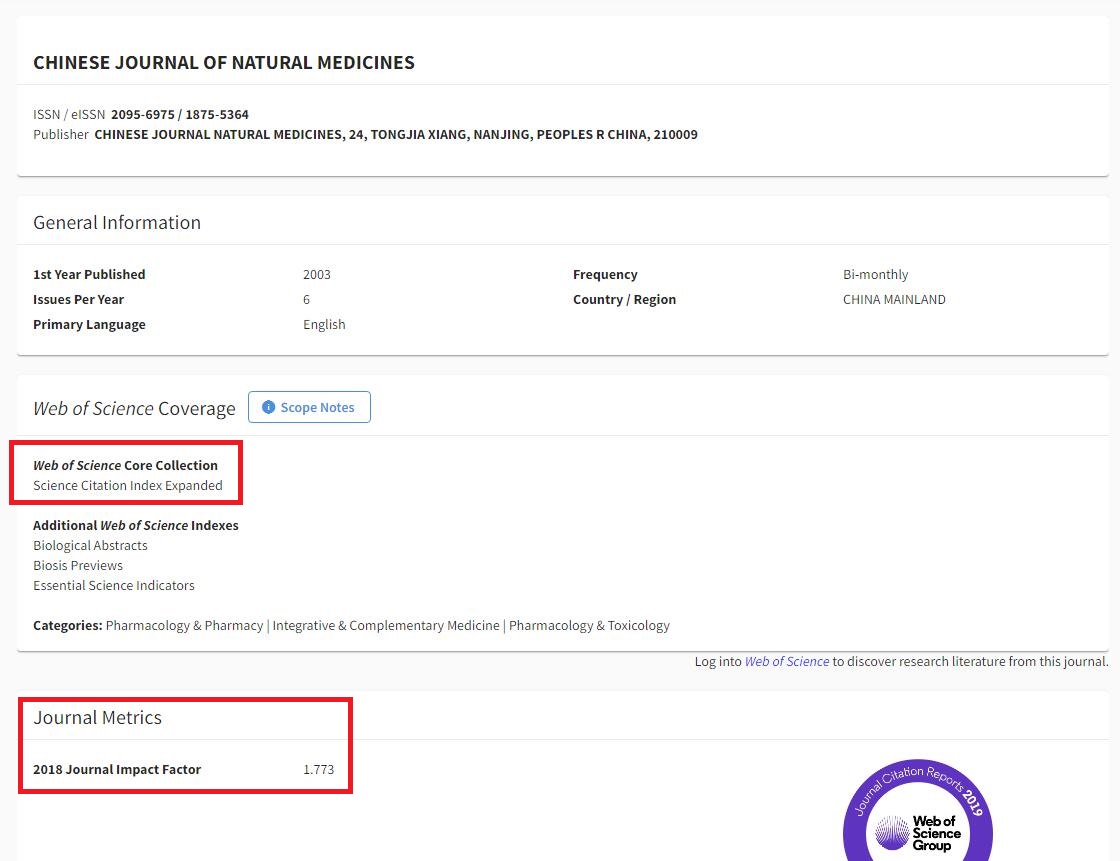Open the Scope Notes button
The height and width of the screenshot is (861, 1120).
pos(309,407)
